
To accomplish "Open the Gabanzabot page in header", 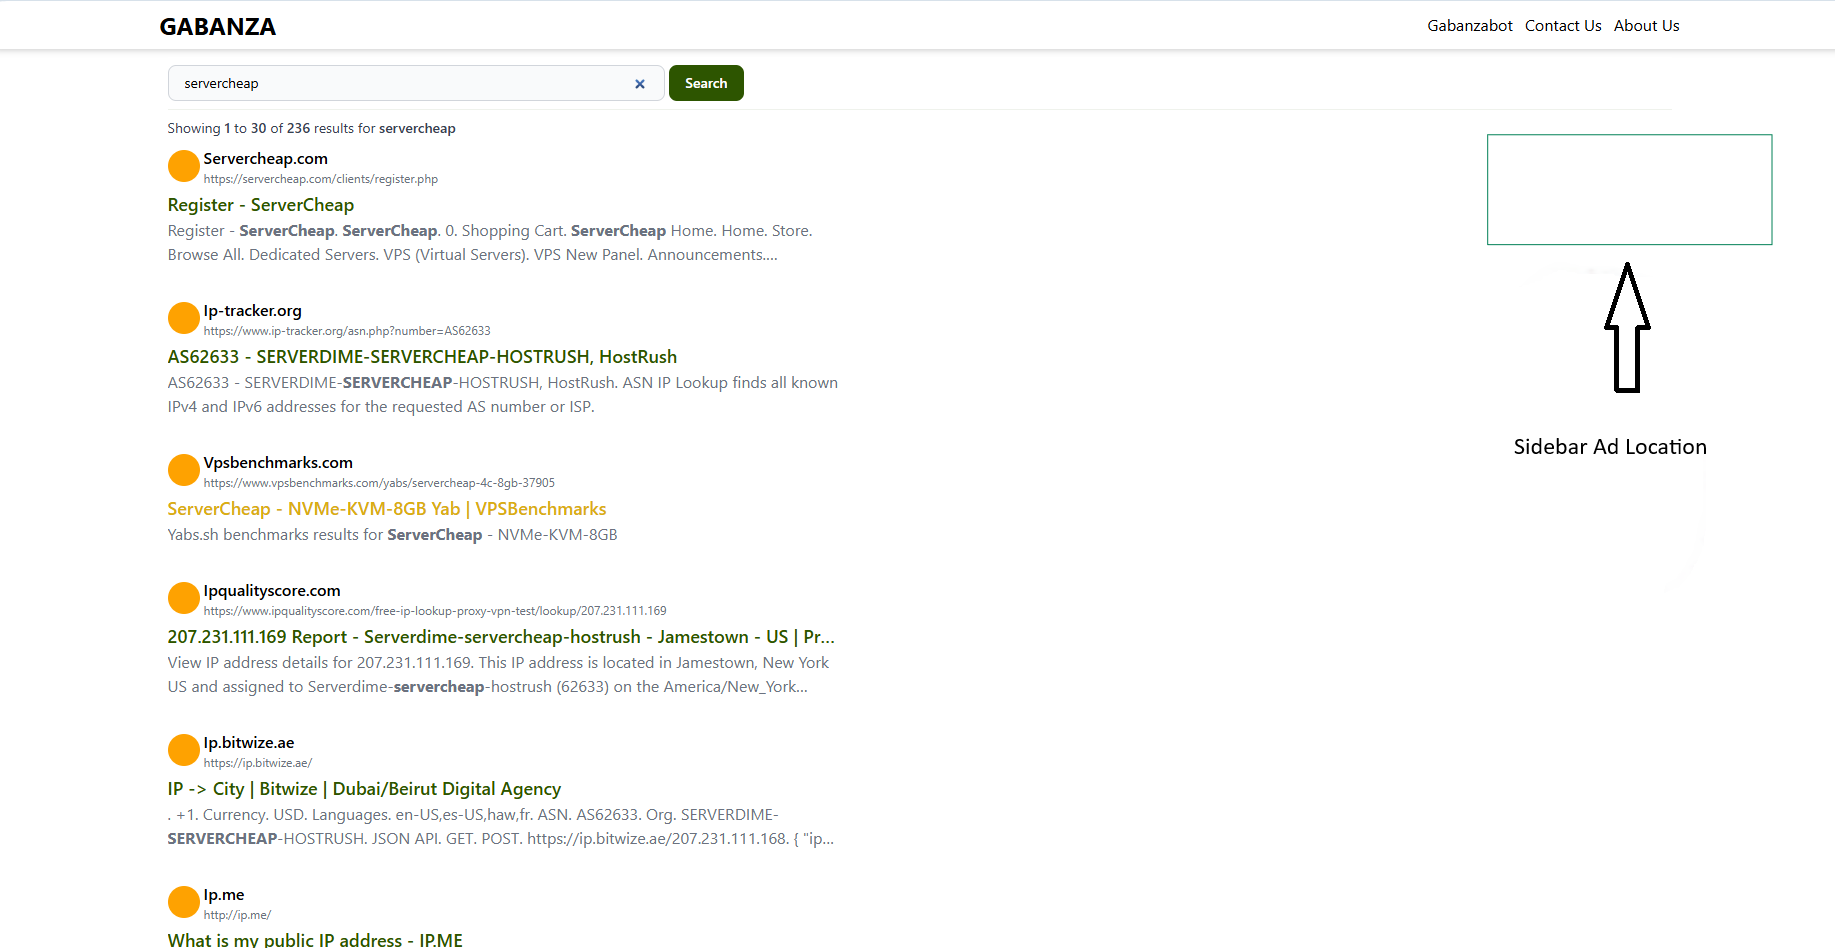I will (x=1469, y=26).
